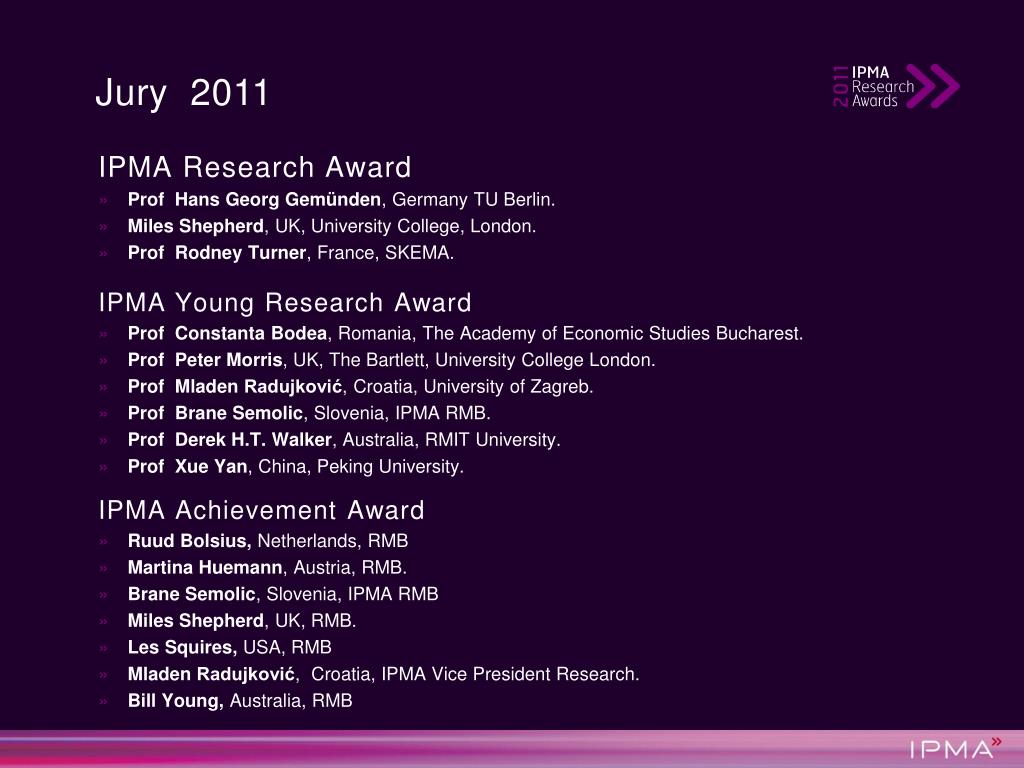Click Mladen Radujković, IPMA Vice President Research

coord(383,675)
